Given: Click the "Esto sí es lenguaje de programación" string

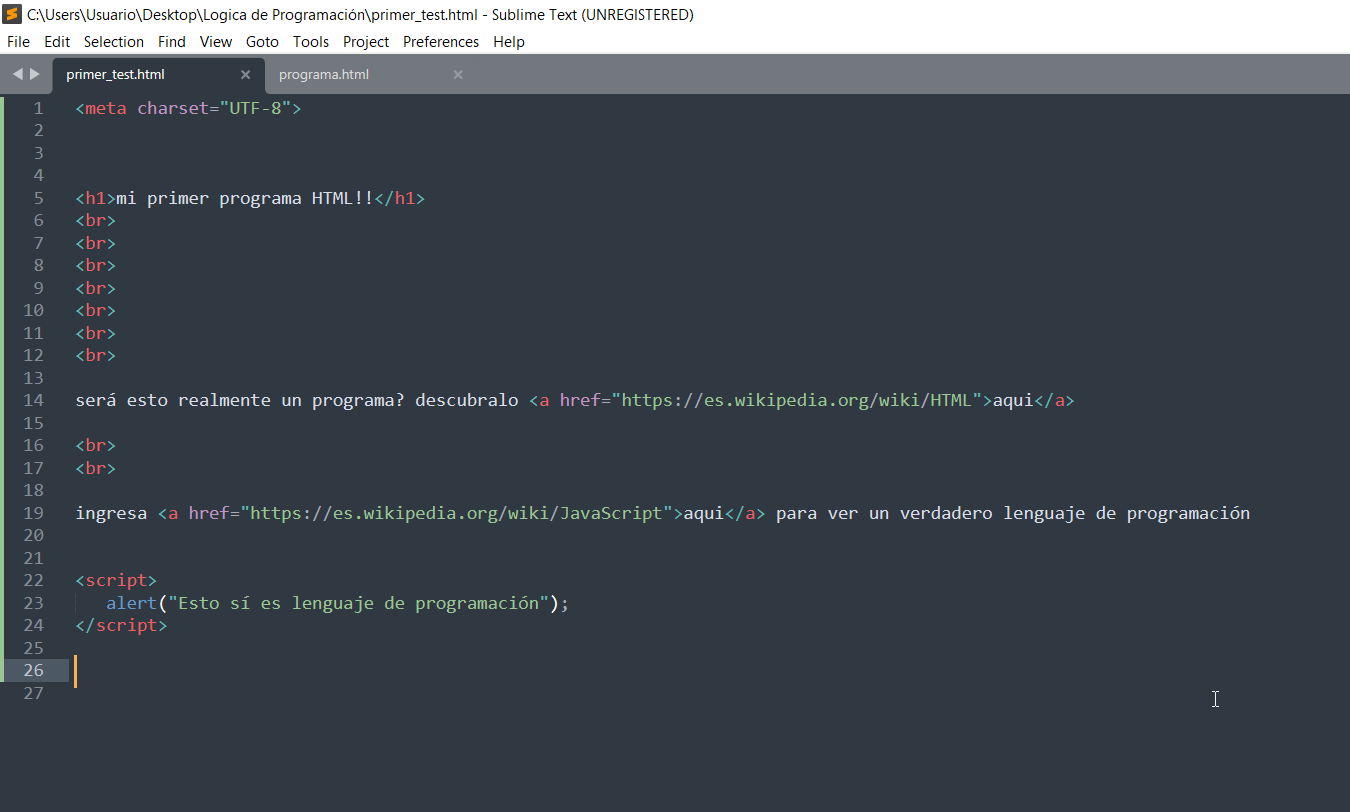Looking at the screenshot, I should (x=358, y=603).
